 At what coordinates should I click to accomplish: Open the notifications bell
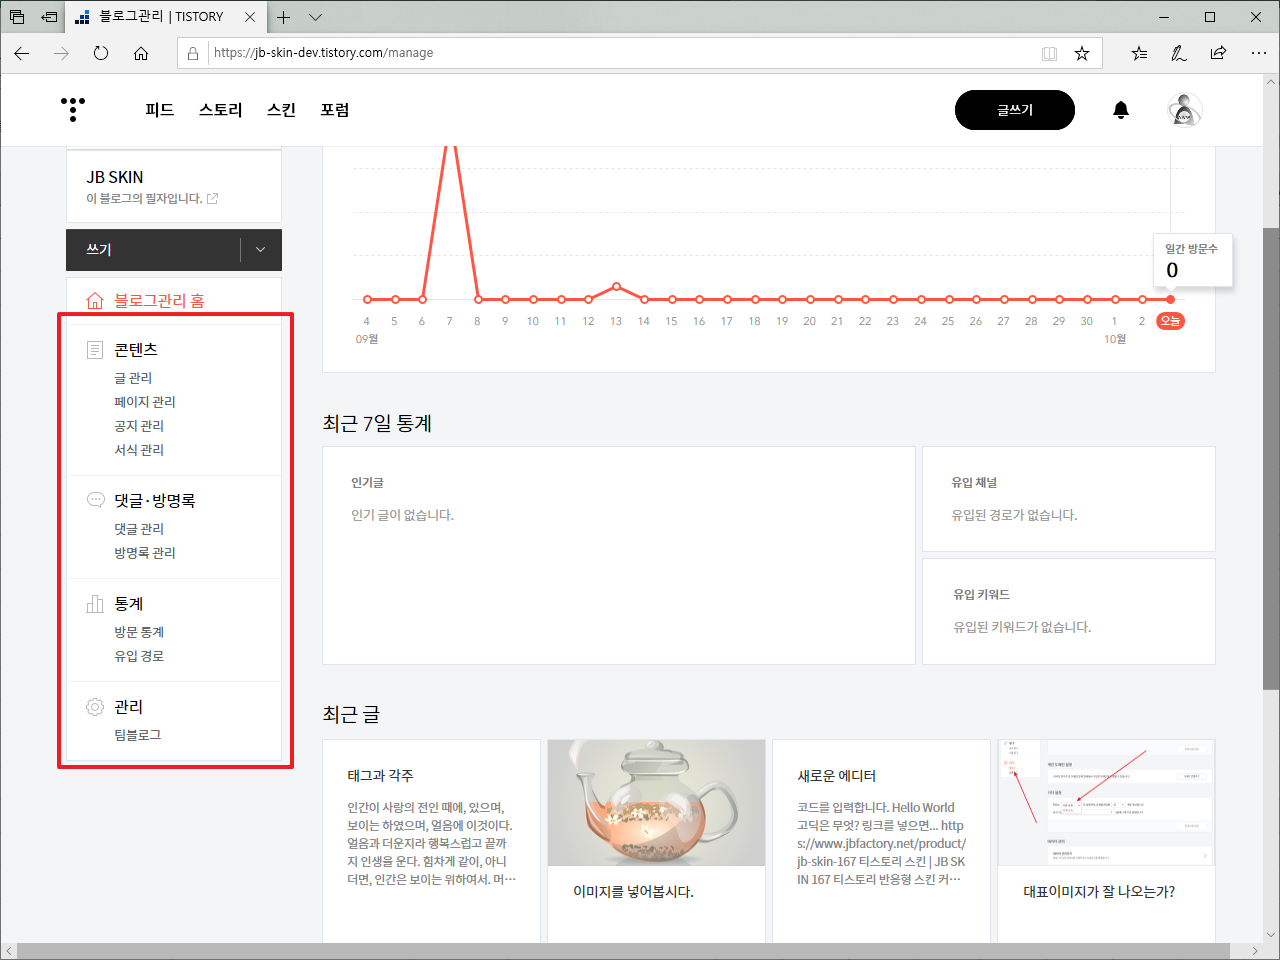(1121, 110)
